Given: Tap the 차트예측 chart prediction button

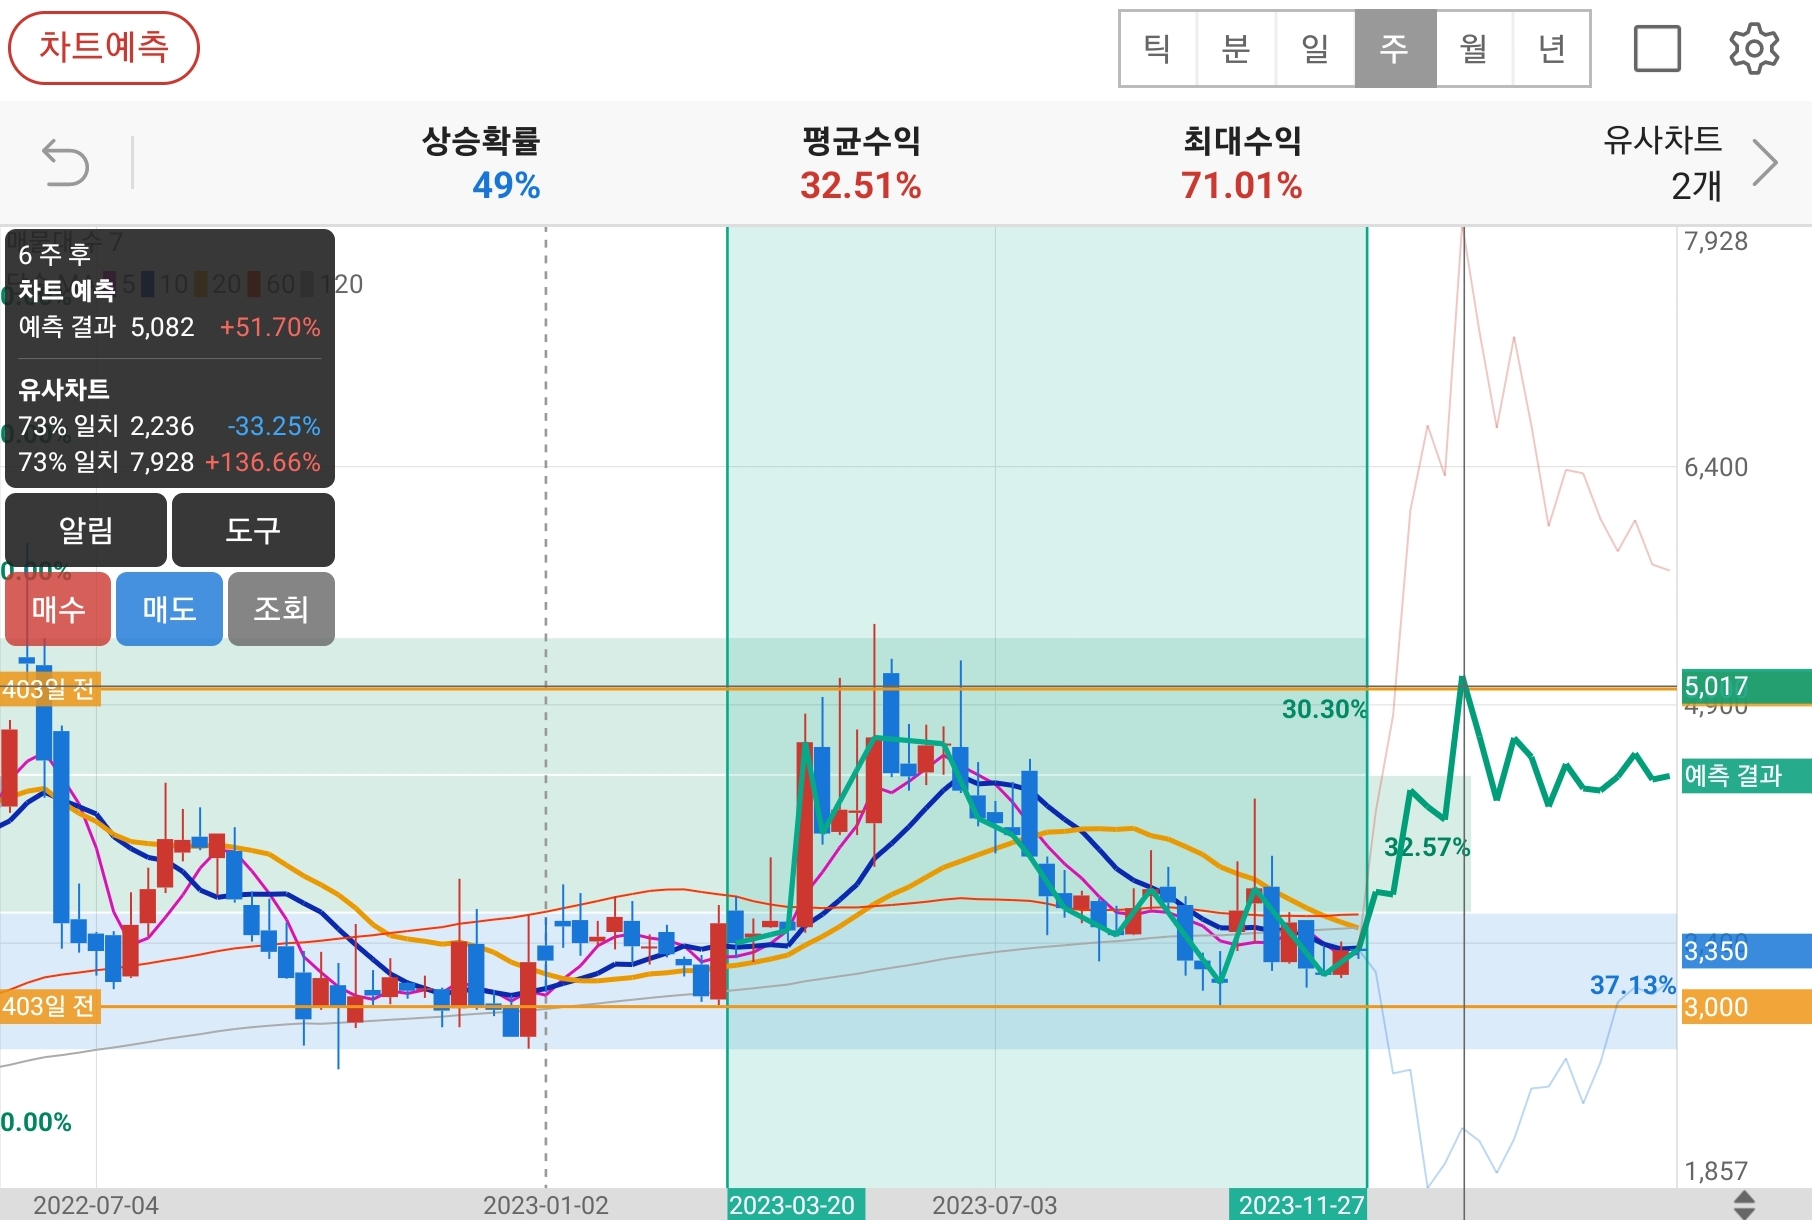Looking at the screenshot, I should (x=104, y=47).
